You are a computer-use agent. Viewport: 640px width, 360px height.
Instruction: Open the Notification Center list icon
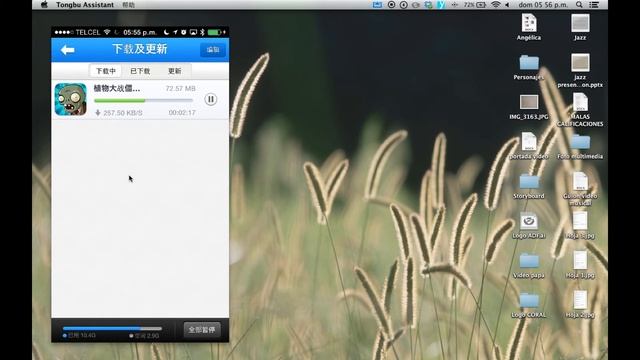(x=594, y=4)
